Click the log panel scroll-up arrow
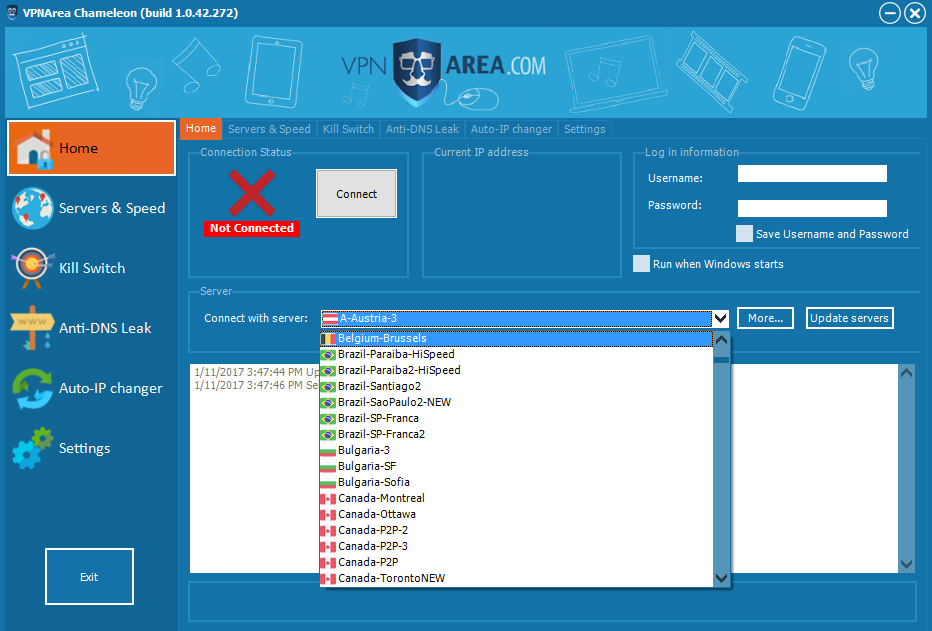Screen dimensions: 932x631 coord(906,373)
